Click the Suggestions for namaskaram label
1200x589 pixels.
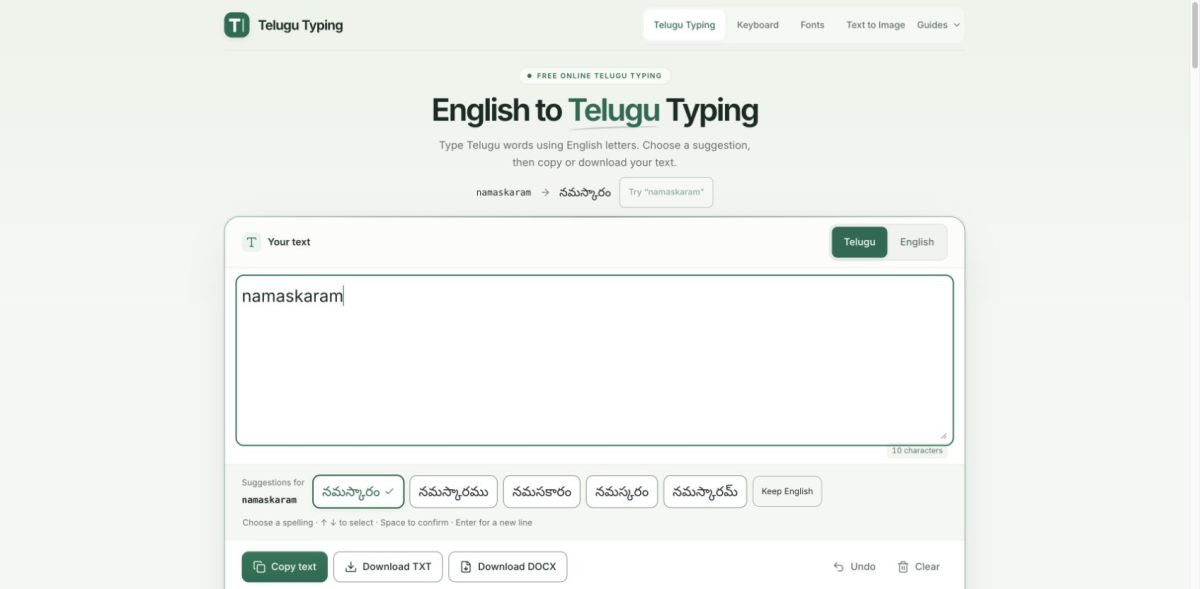click(273, 491)
